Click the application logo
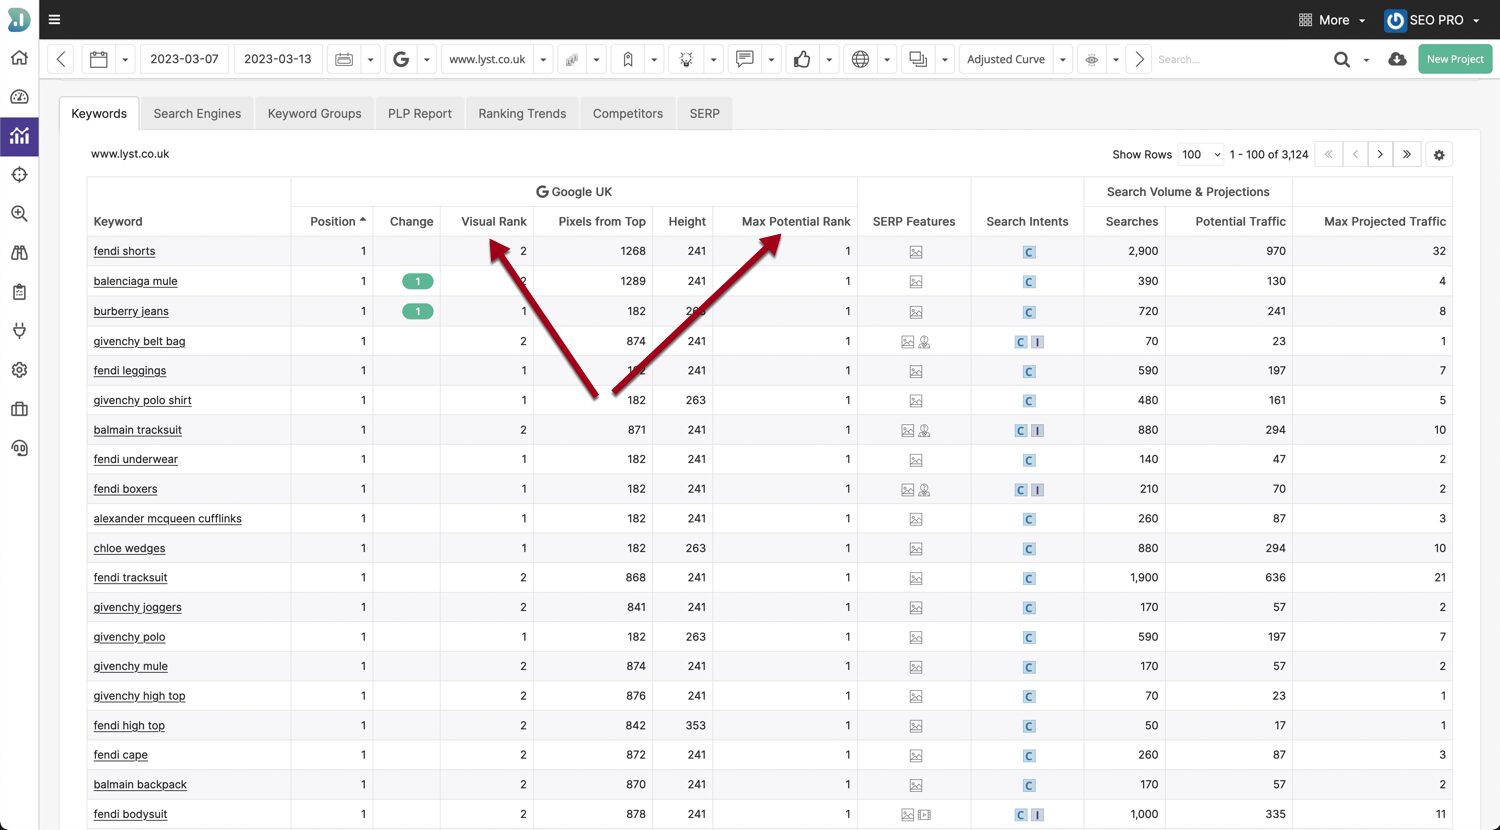Image resolution: width=1500 pixels, height=830 pixels. pyautogui.click(x=19, y=18)
